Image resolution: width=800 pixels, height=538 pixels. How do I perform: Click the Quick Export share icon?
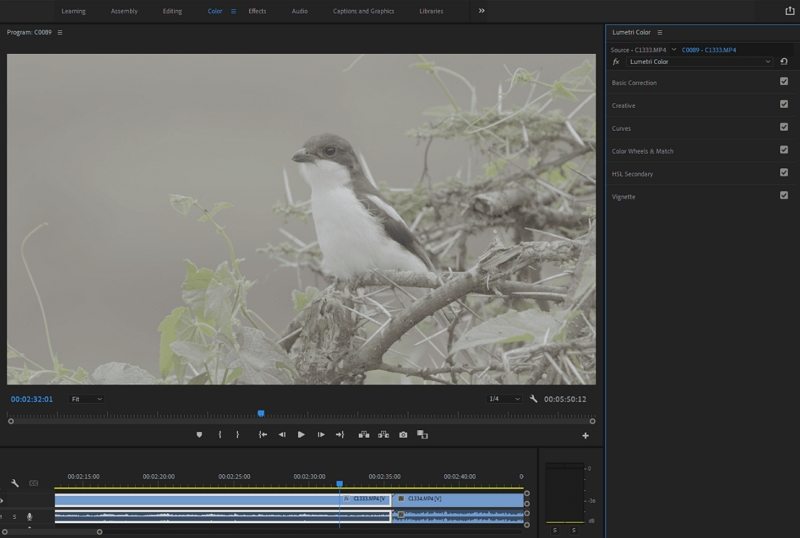tap(789, 11)
